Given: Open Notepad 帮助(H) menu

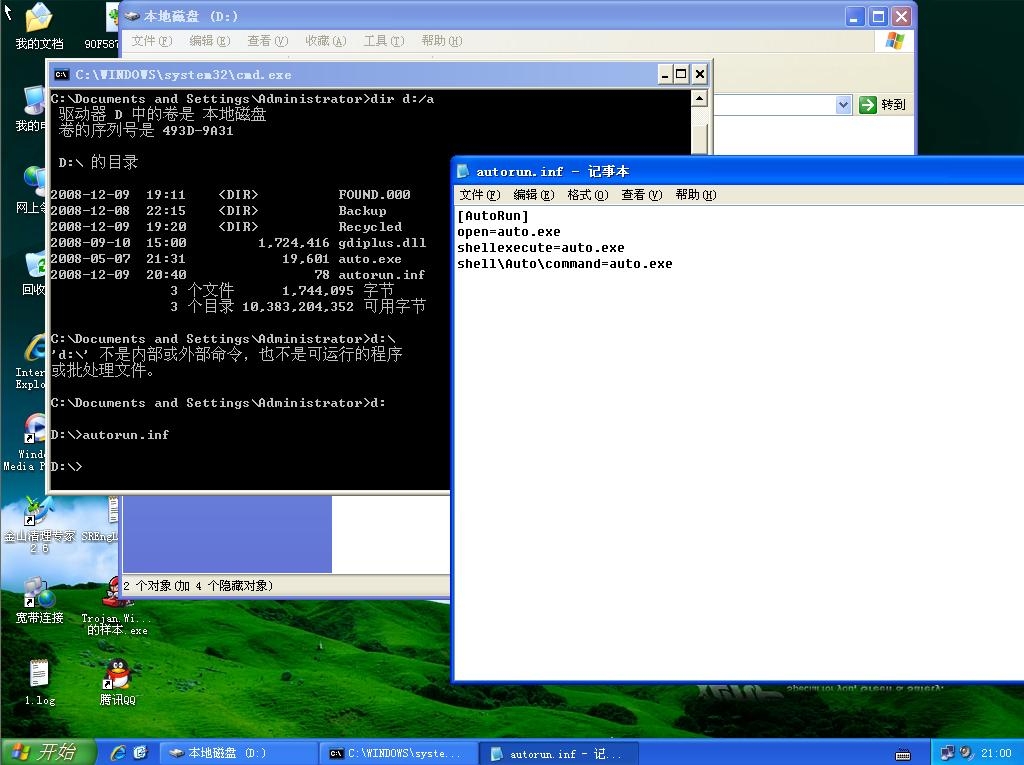Looking at the screenshot, I should 696,195.
